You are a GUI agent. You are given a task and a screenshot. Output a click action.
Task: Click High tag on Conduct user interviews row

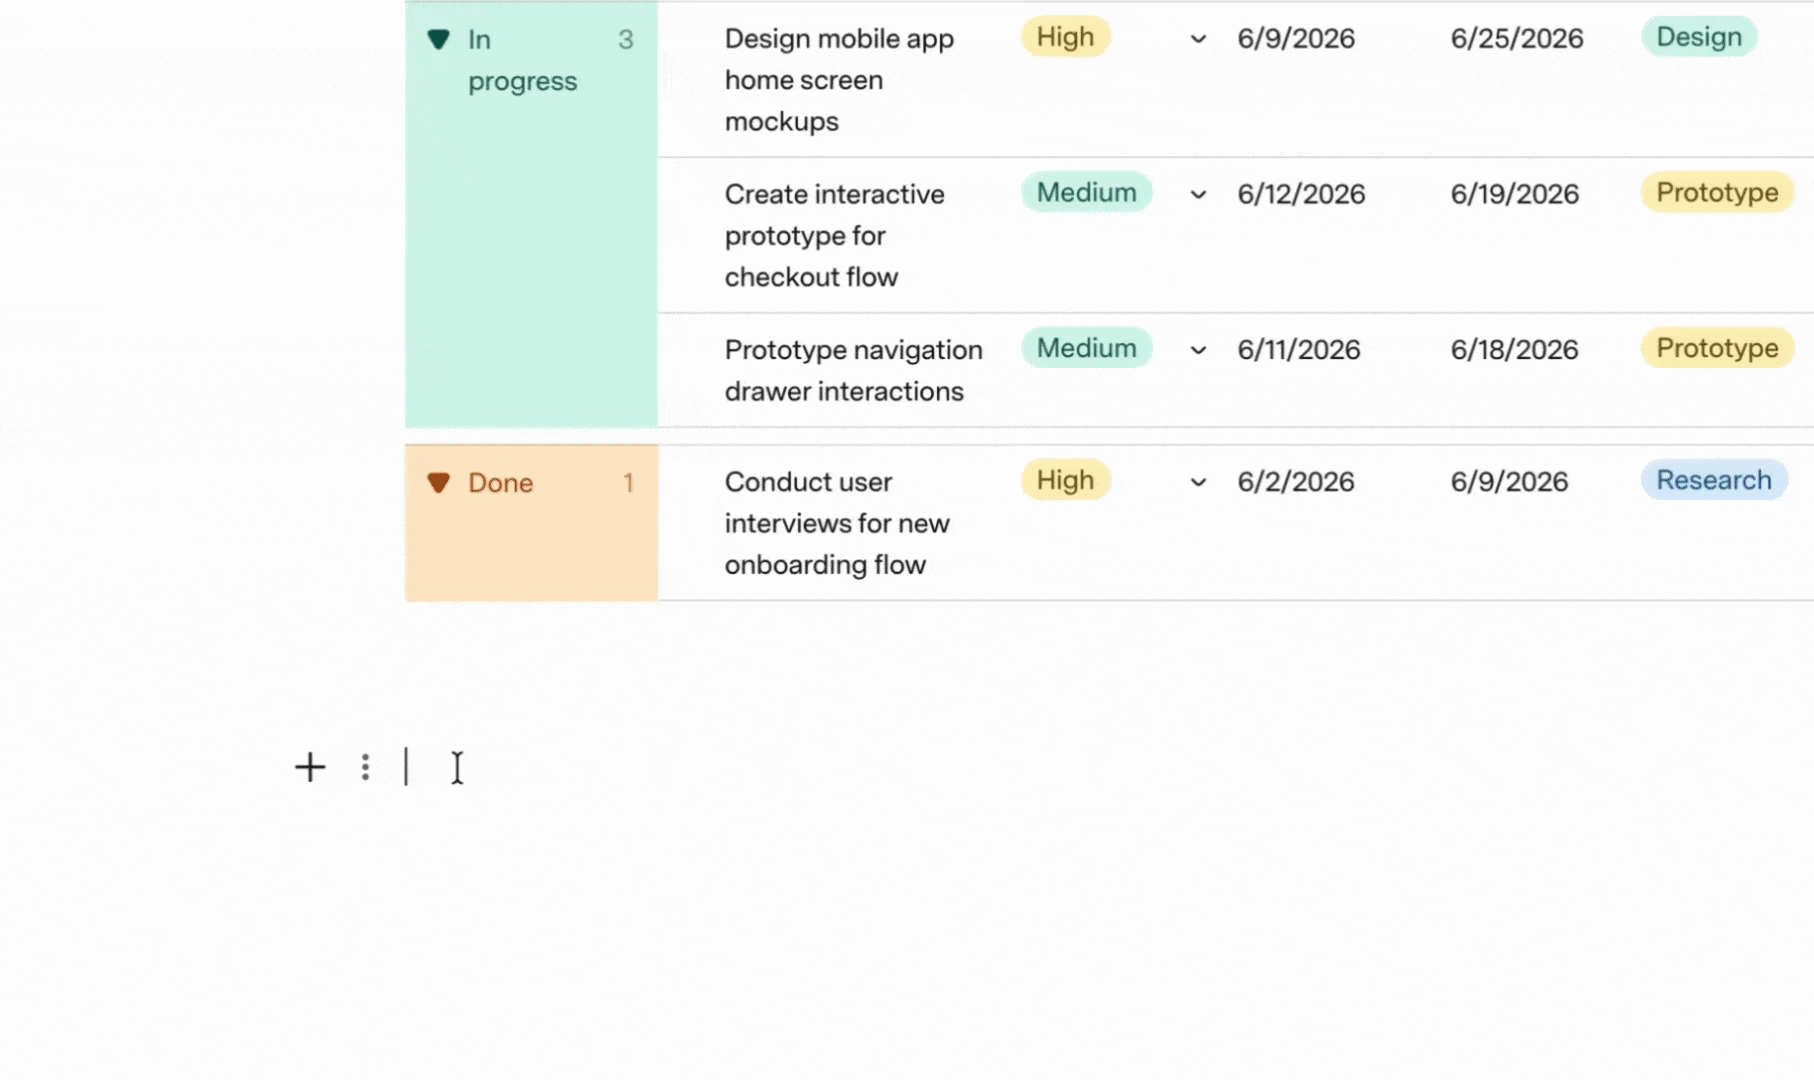point(1065,480)
